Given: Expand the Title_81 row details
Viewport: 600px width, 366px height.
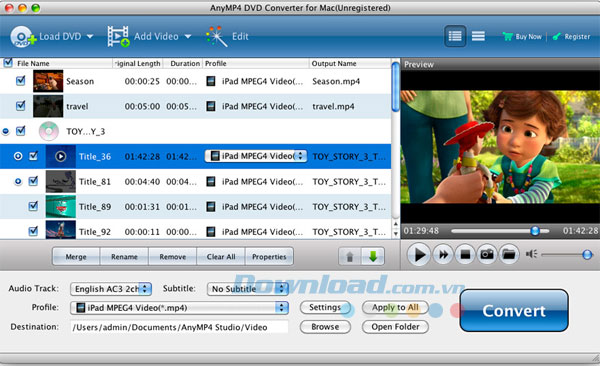Looking at the screenshot, I should click(x=18, y=181).
